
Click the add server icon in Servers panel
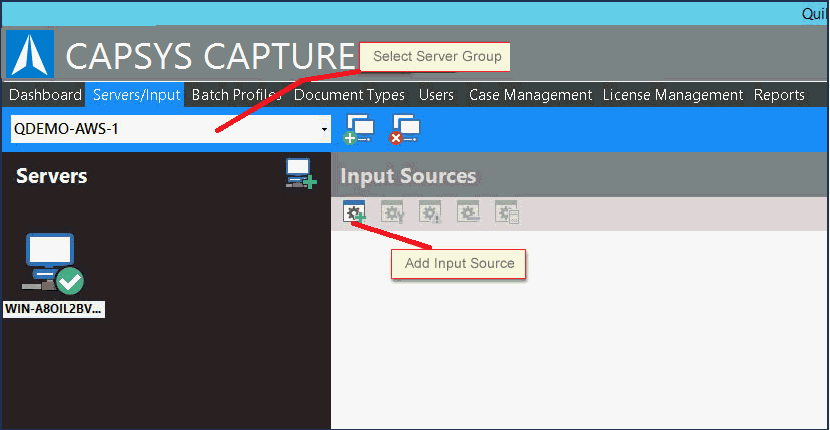tap(301, 174)
